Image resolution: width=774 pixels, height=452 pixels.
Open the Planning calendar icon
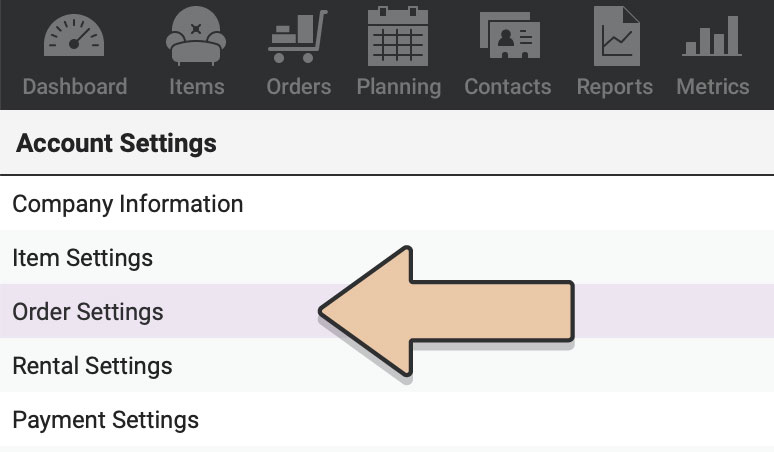point(398,36)
